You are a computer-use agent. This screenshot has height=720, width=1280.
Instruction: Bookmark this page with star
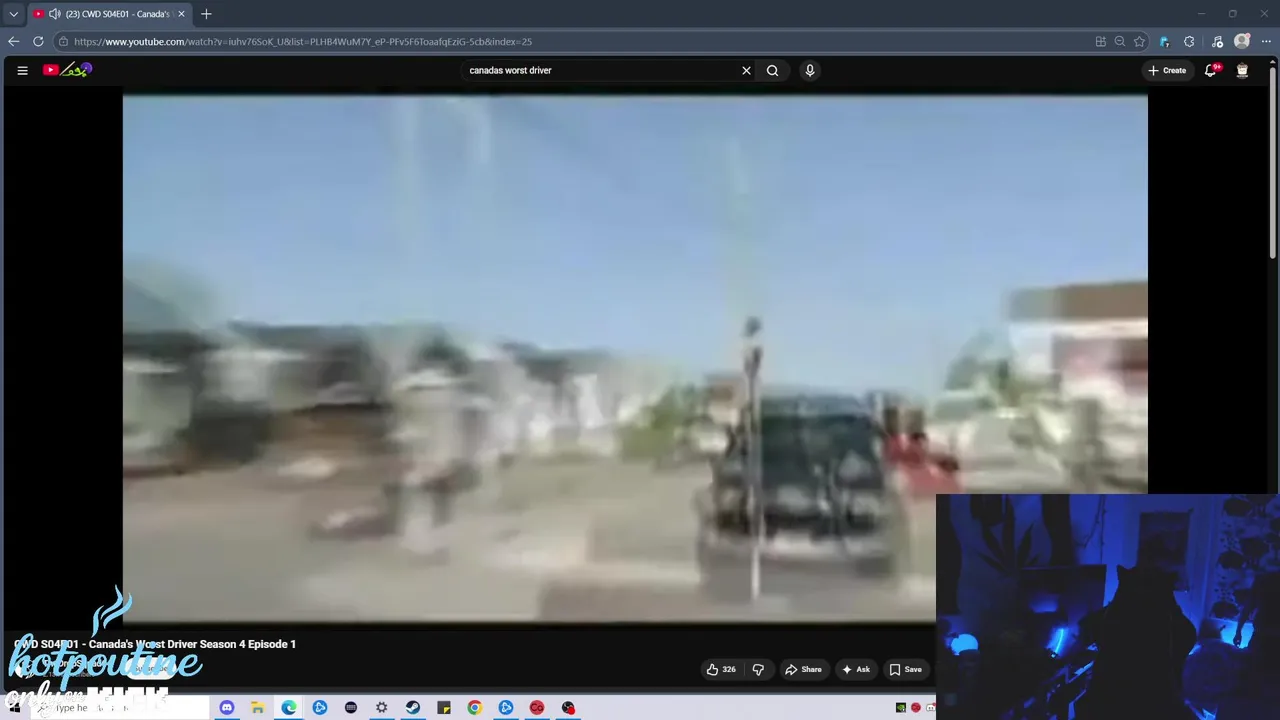pyautogui.click(x=1139, y=41)
